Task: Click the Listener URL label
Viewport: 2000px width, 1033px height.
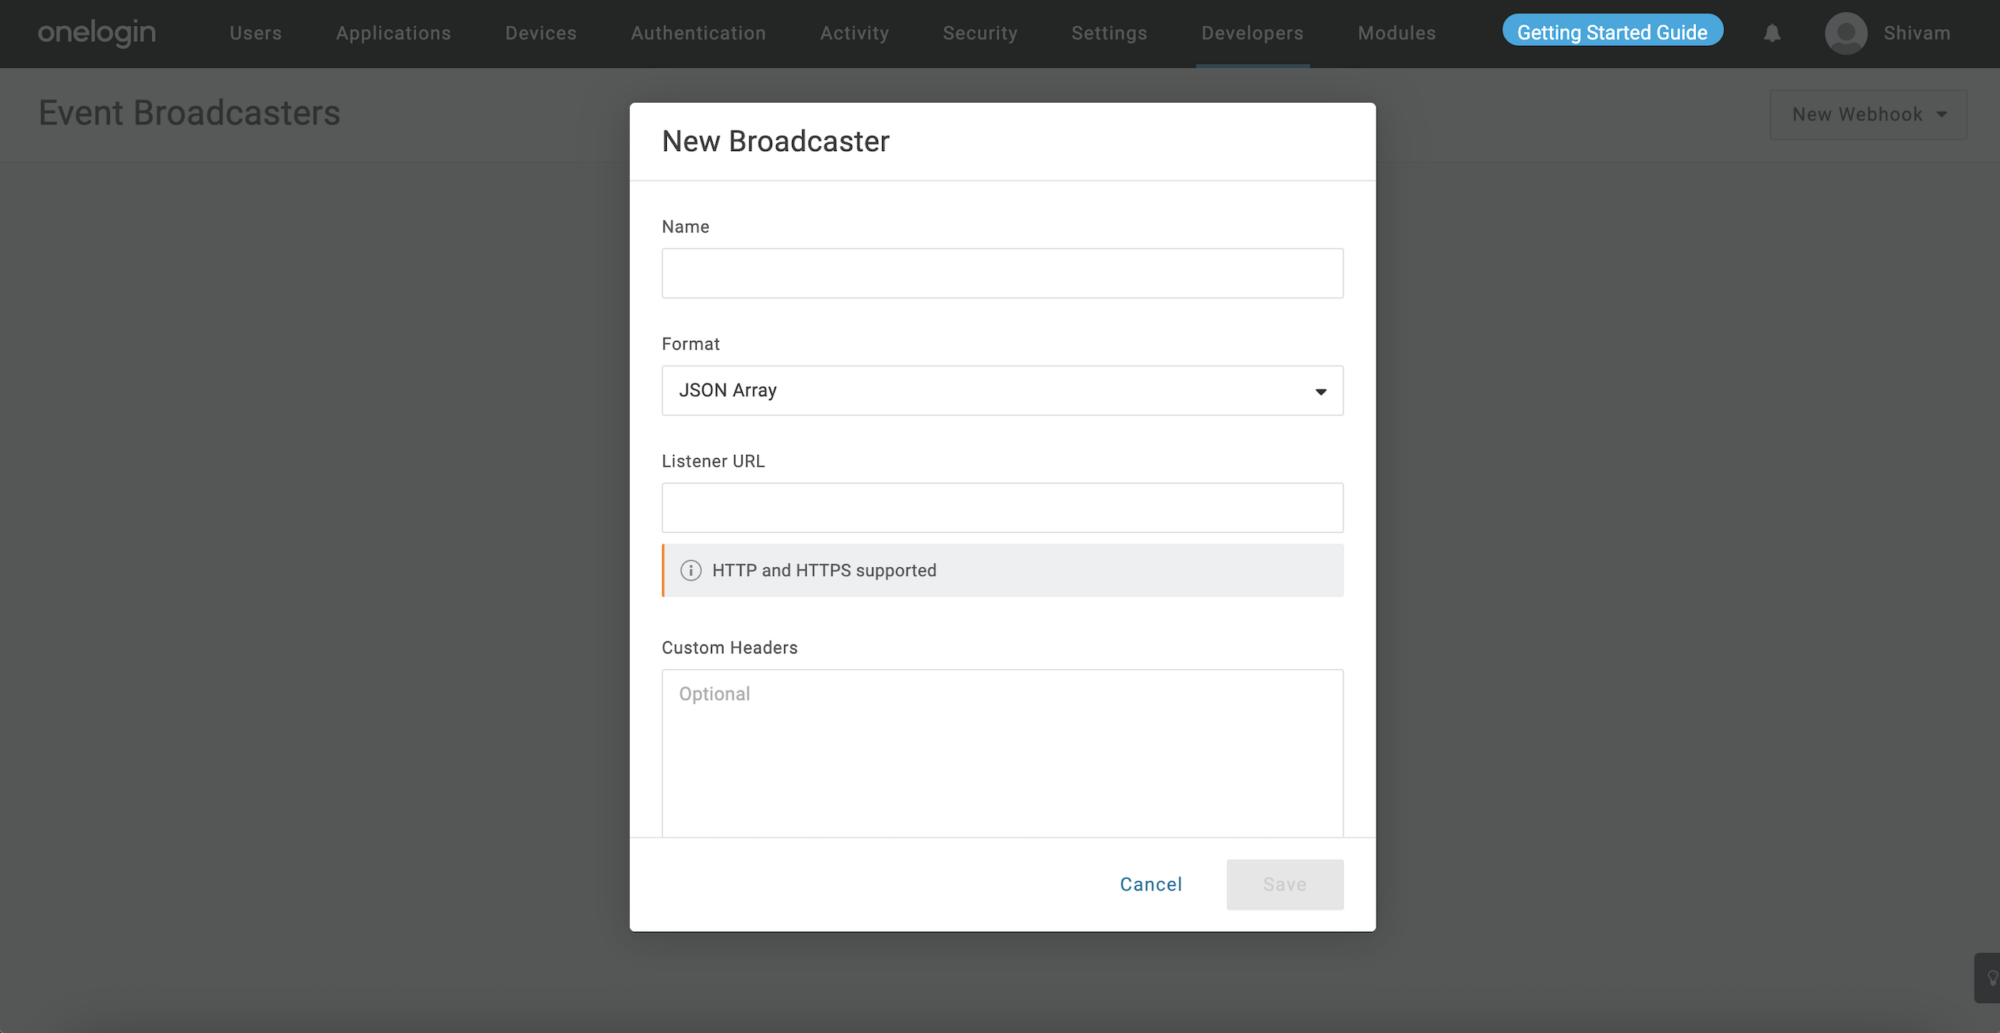Action: pos(713,461)
